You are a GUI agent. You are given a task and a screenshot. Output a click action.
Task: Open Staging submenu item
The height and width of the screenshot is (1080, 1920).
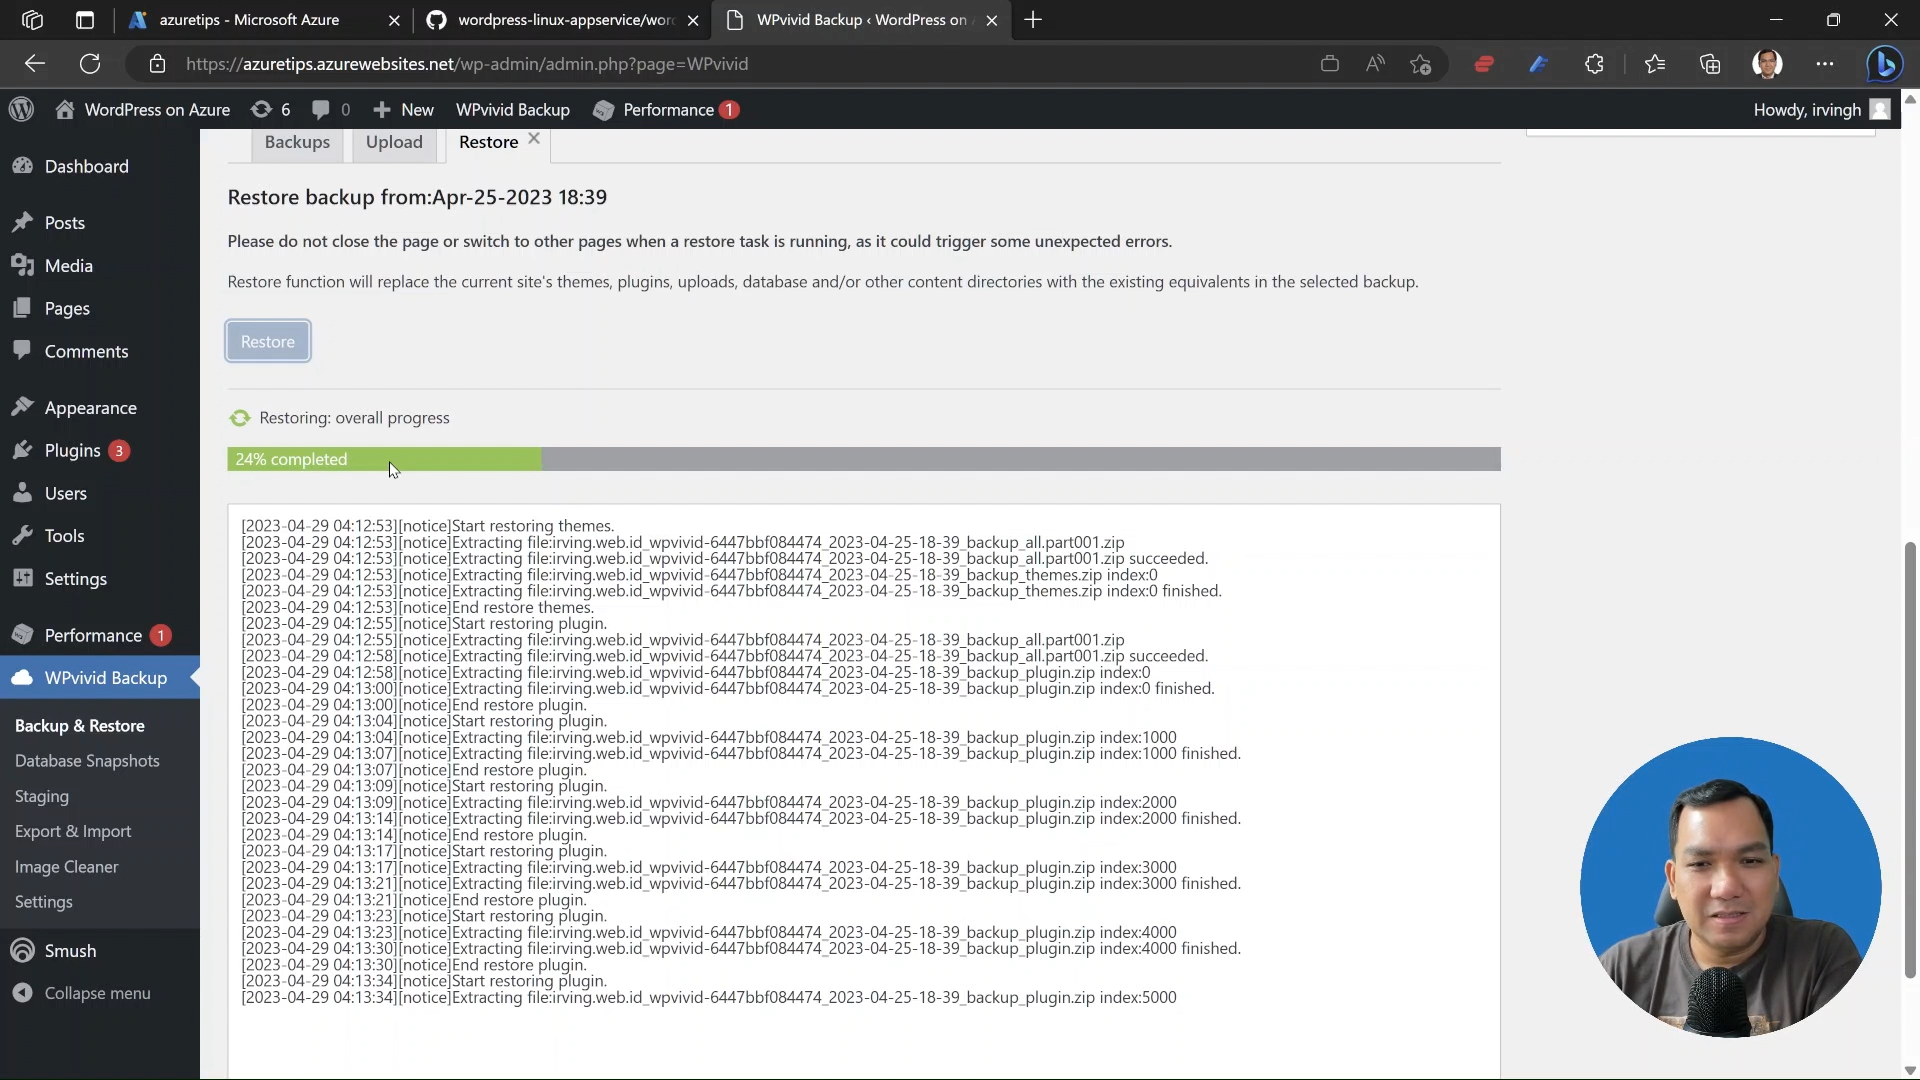click(x=42, y=796)
